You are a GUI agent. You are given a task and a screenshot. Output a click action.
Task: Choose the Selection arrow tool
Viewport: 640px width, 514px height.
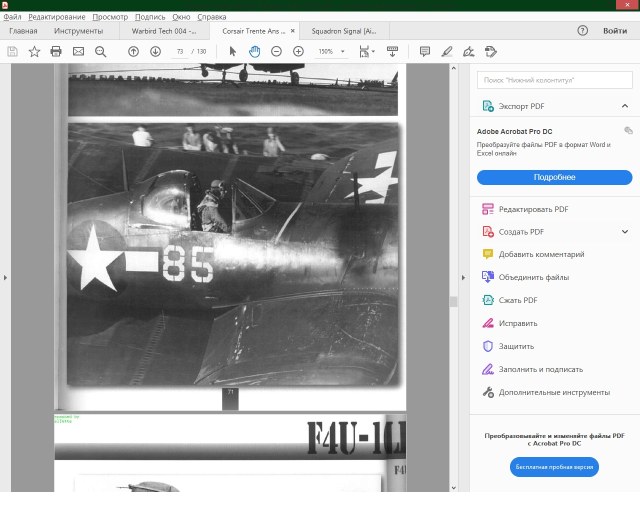[x=233, y=51]
